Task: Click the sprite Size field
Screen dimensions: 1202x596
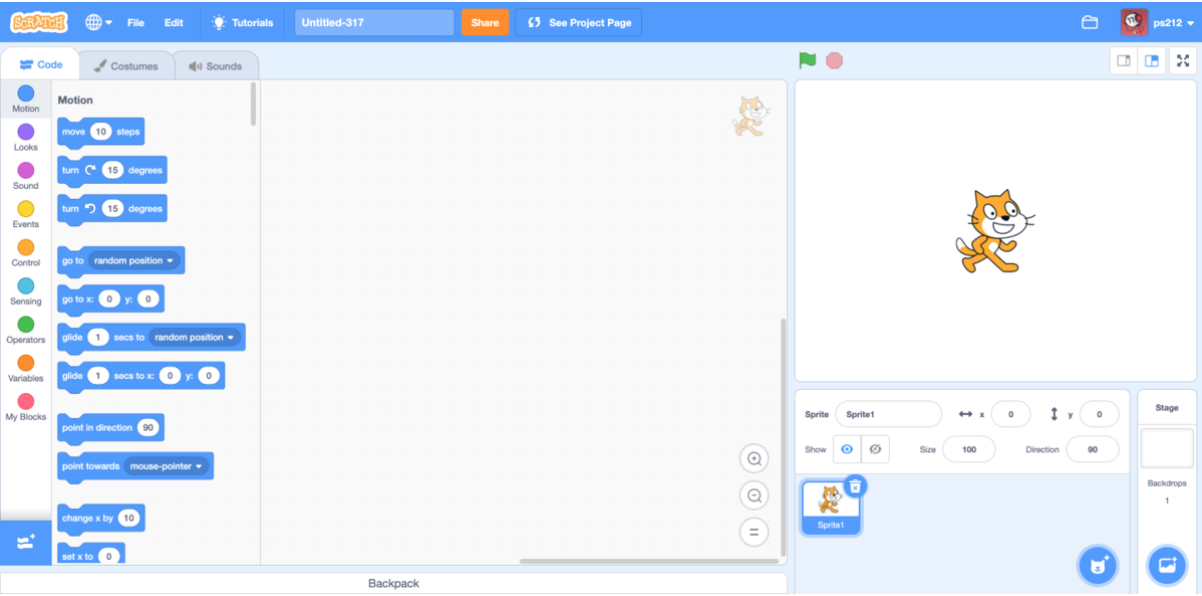Action: click(968, 450)
